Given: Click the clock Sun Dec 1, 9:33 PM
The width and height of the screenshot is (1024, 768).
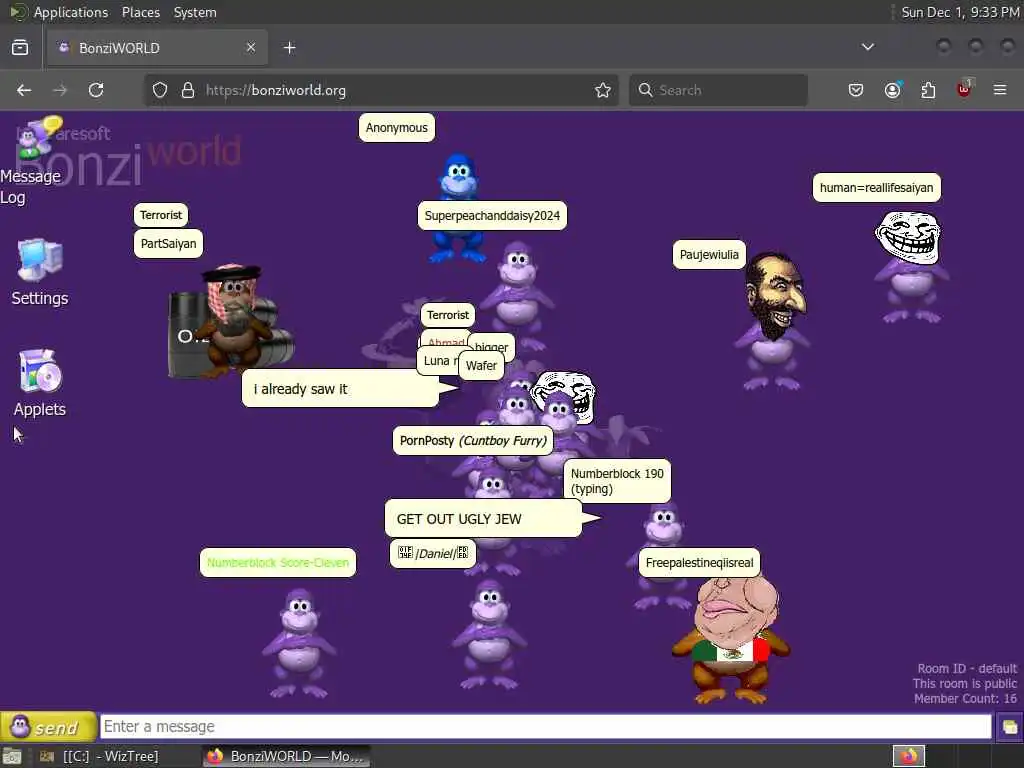Looking at the screenshot, I should click(x=961, y=12).
